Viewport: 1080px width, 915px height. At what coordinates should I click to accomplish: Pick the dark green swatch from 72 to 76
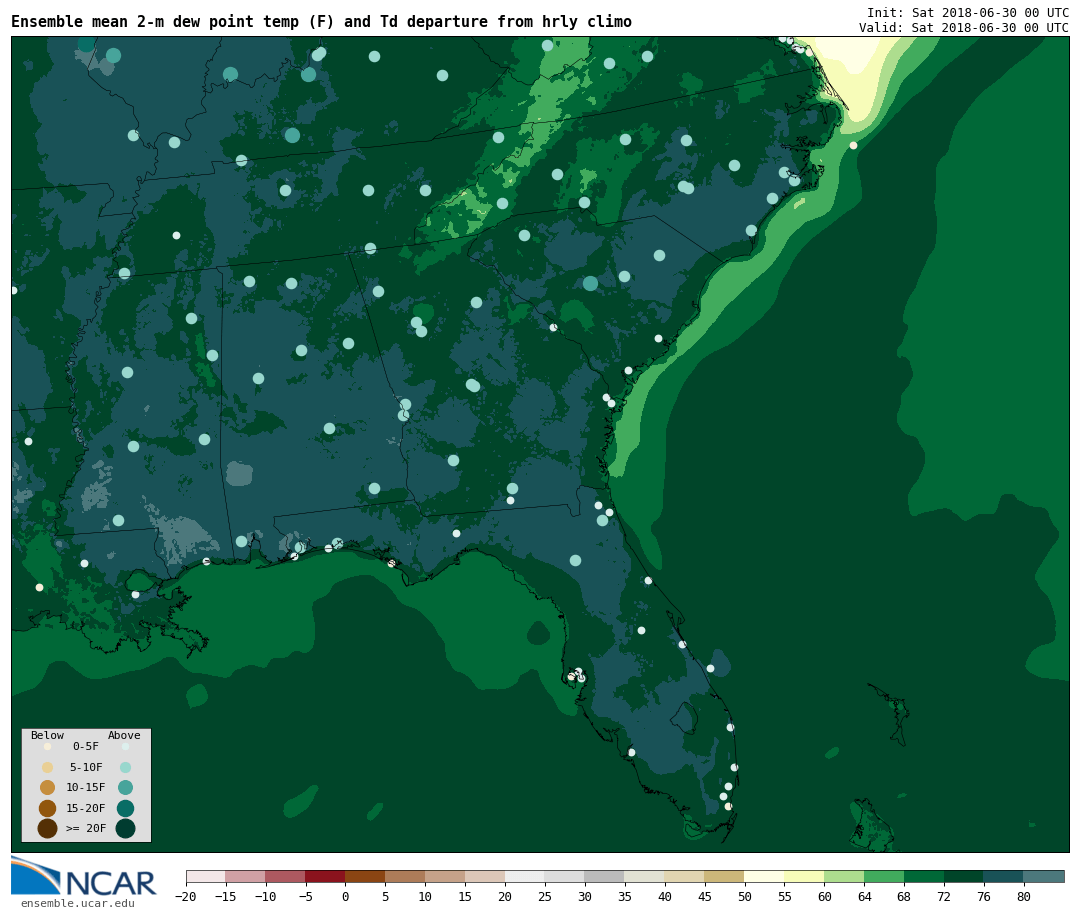964,876
